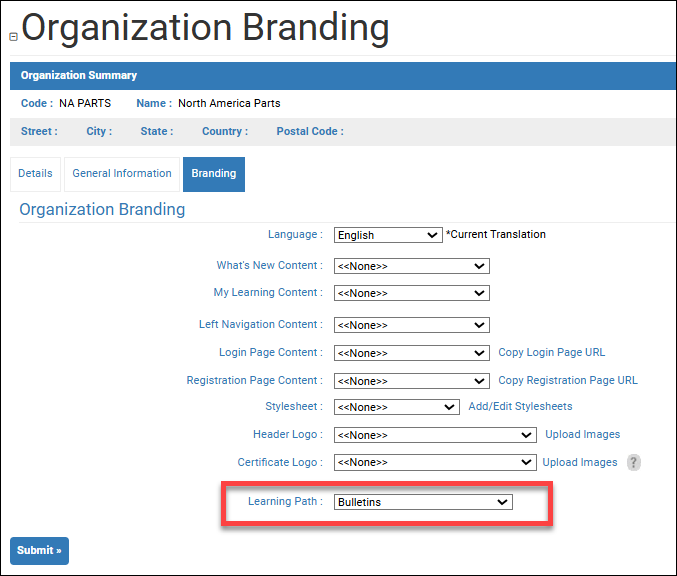Open the Login Page Content dropdown
This screenshot has height=576, width=677.
click(411, 353)
